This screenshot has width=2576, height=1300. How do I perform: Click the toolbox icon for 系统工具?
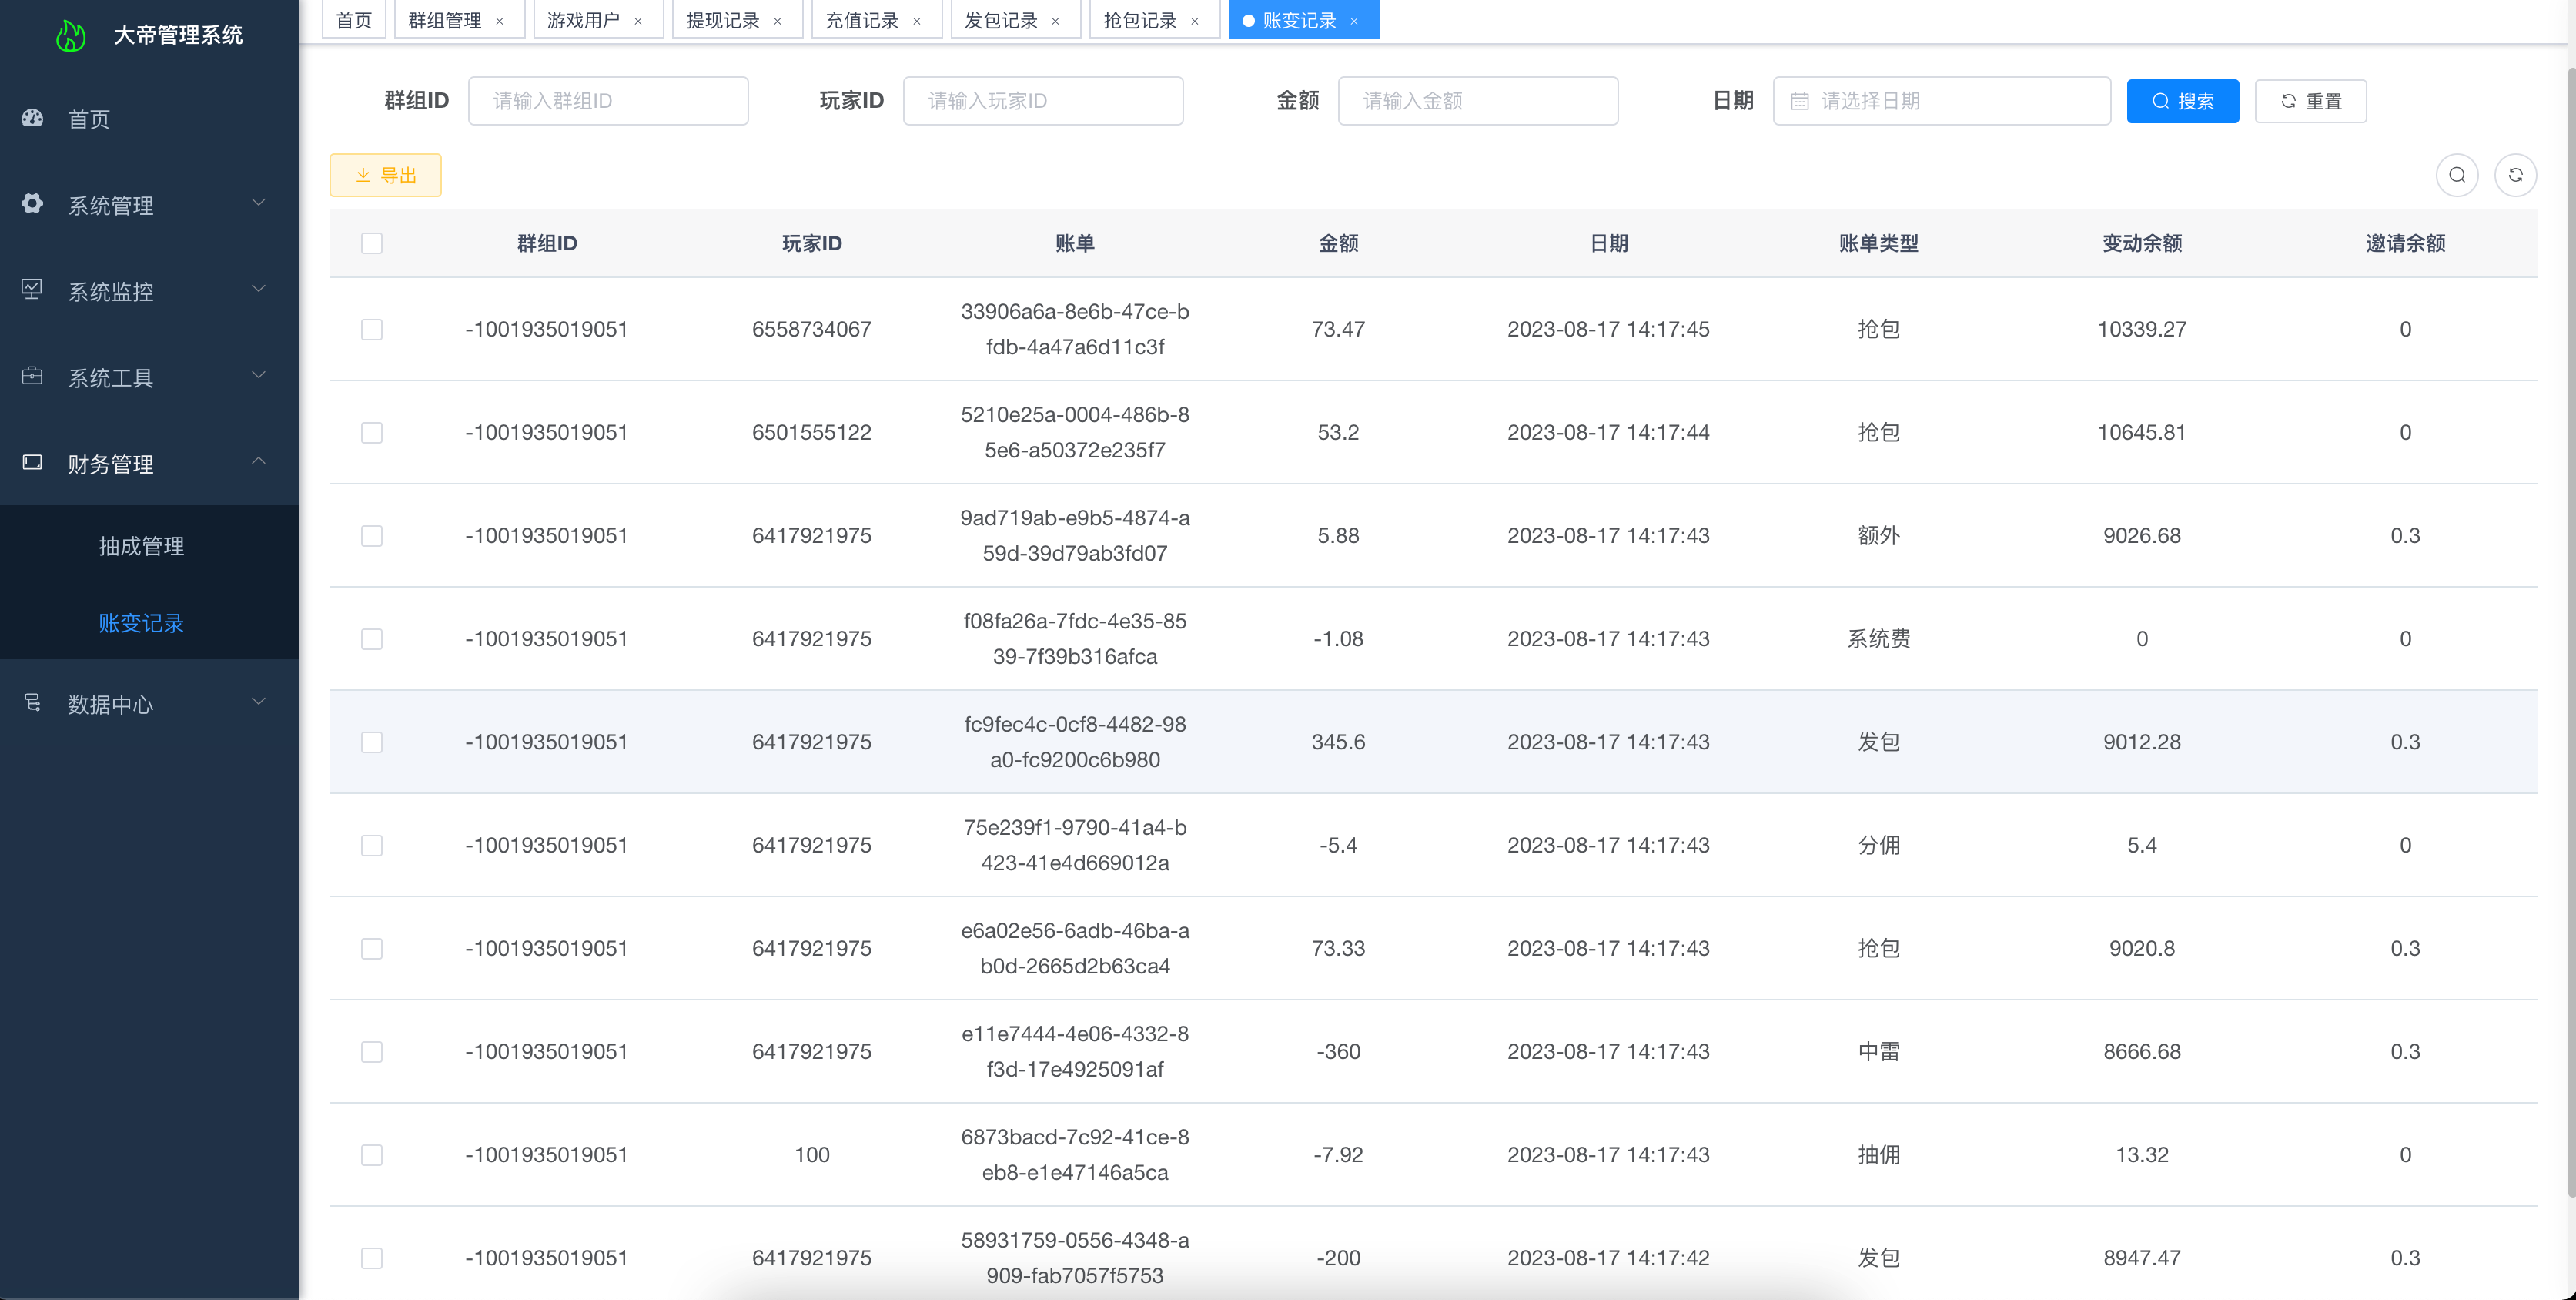click(32, 377)
